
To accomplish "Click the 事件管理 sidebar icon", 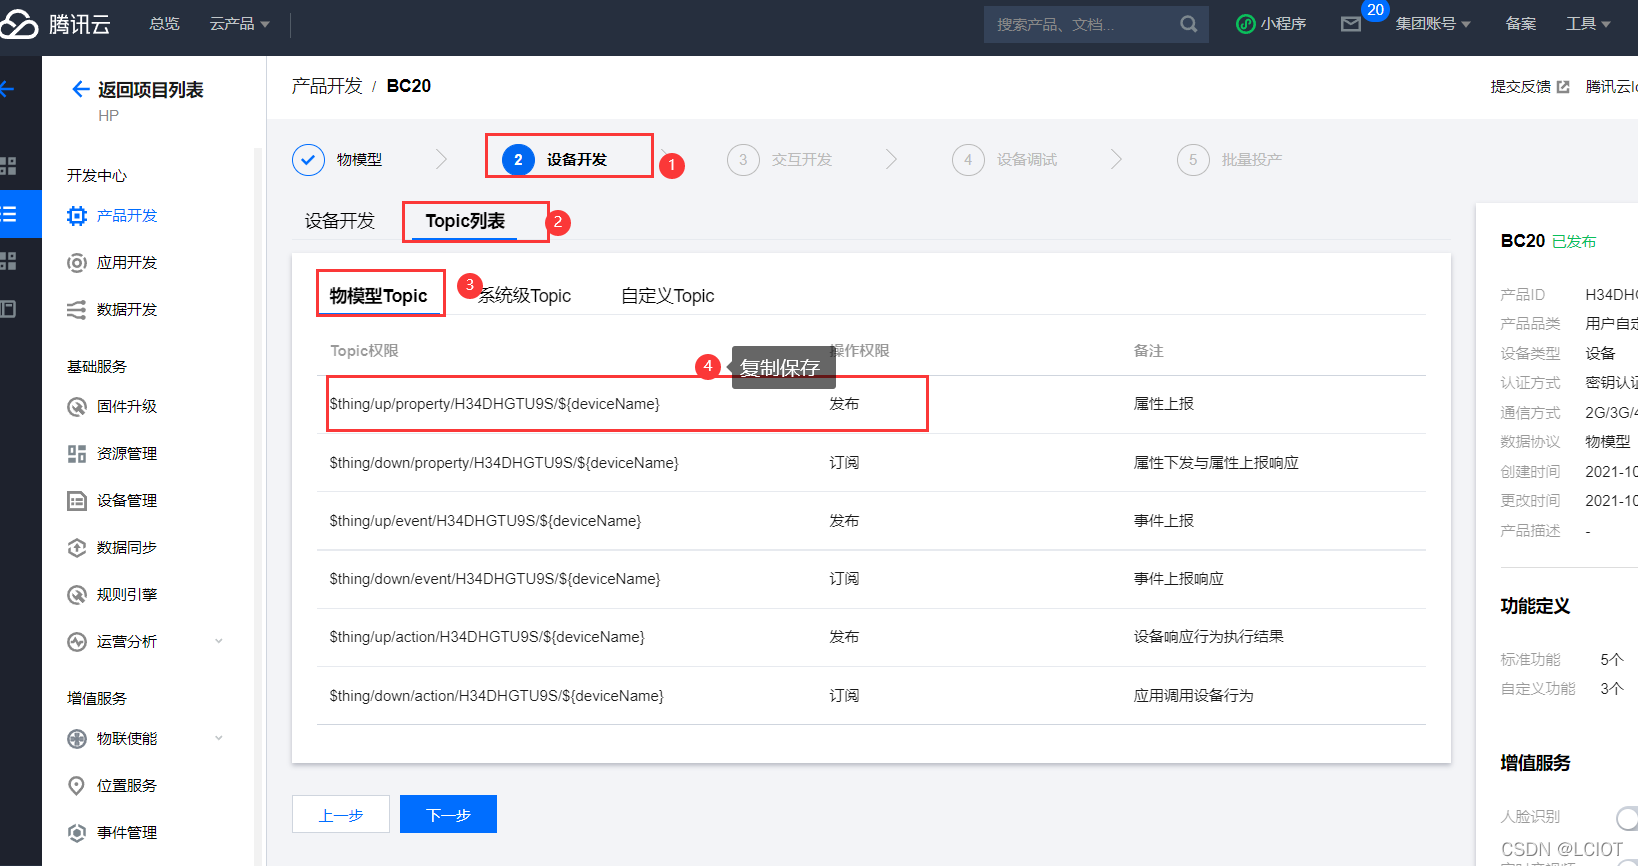I will (x=77, y=832).
